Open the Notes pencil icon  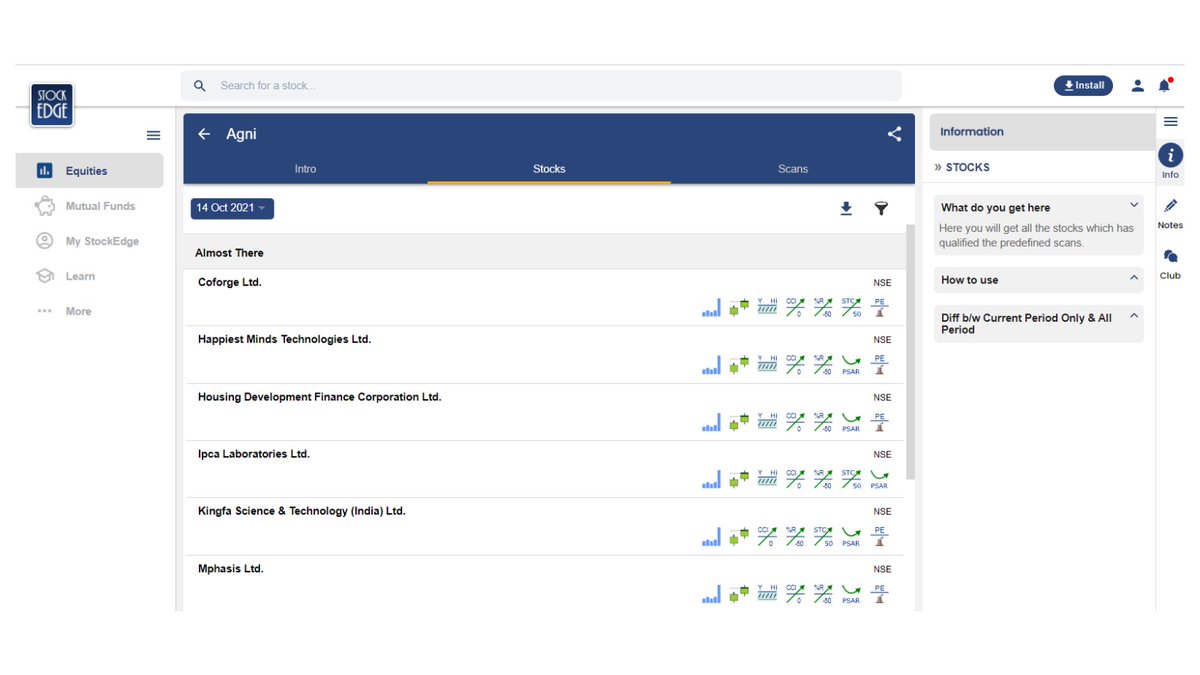(x=1171, y=206)
